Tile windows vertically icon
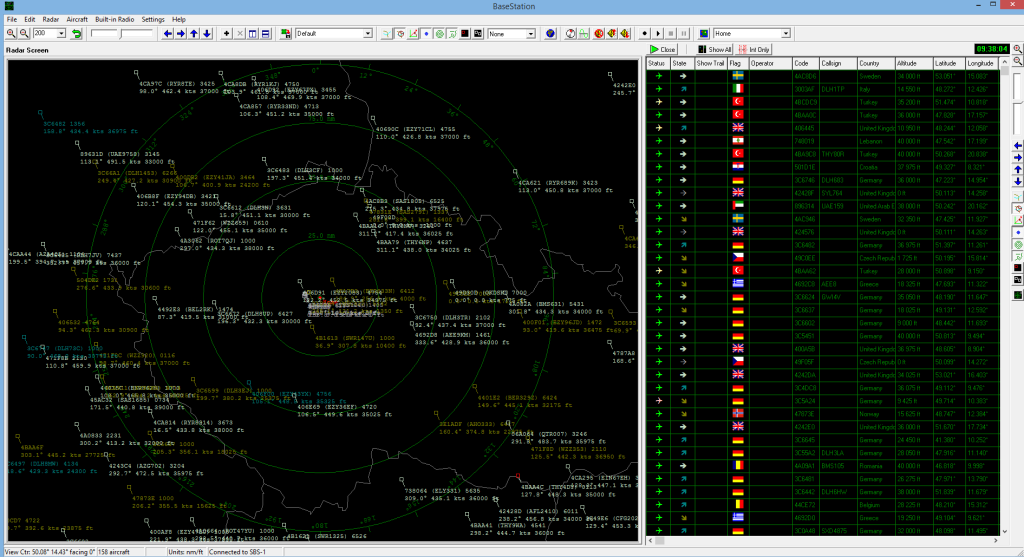The height and width of the screenshot is (557, 1024). coord(253,33)
